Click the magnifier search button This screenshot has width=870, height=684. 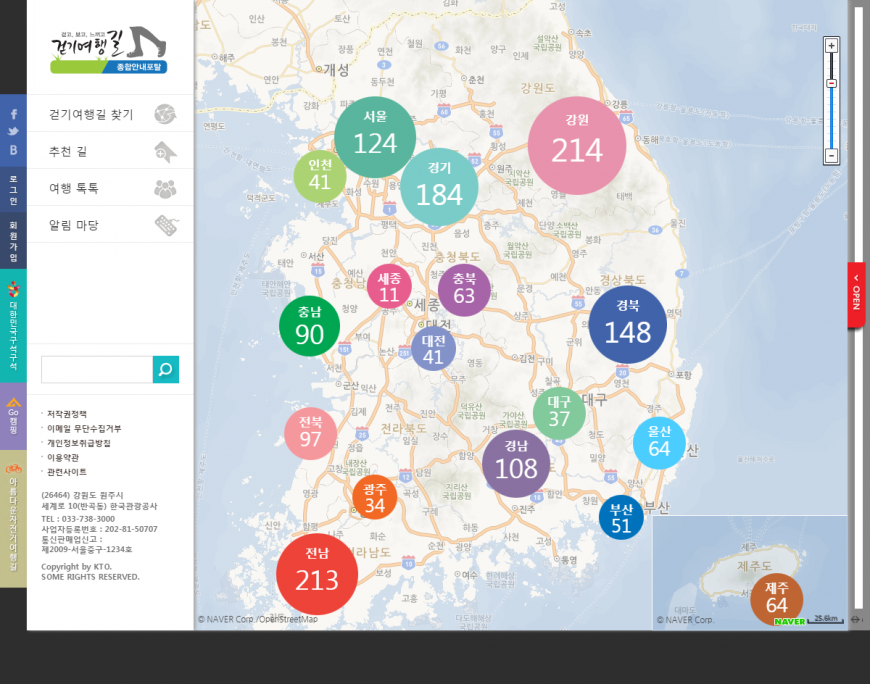point(166,370)
